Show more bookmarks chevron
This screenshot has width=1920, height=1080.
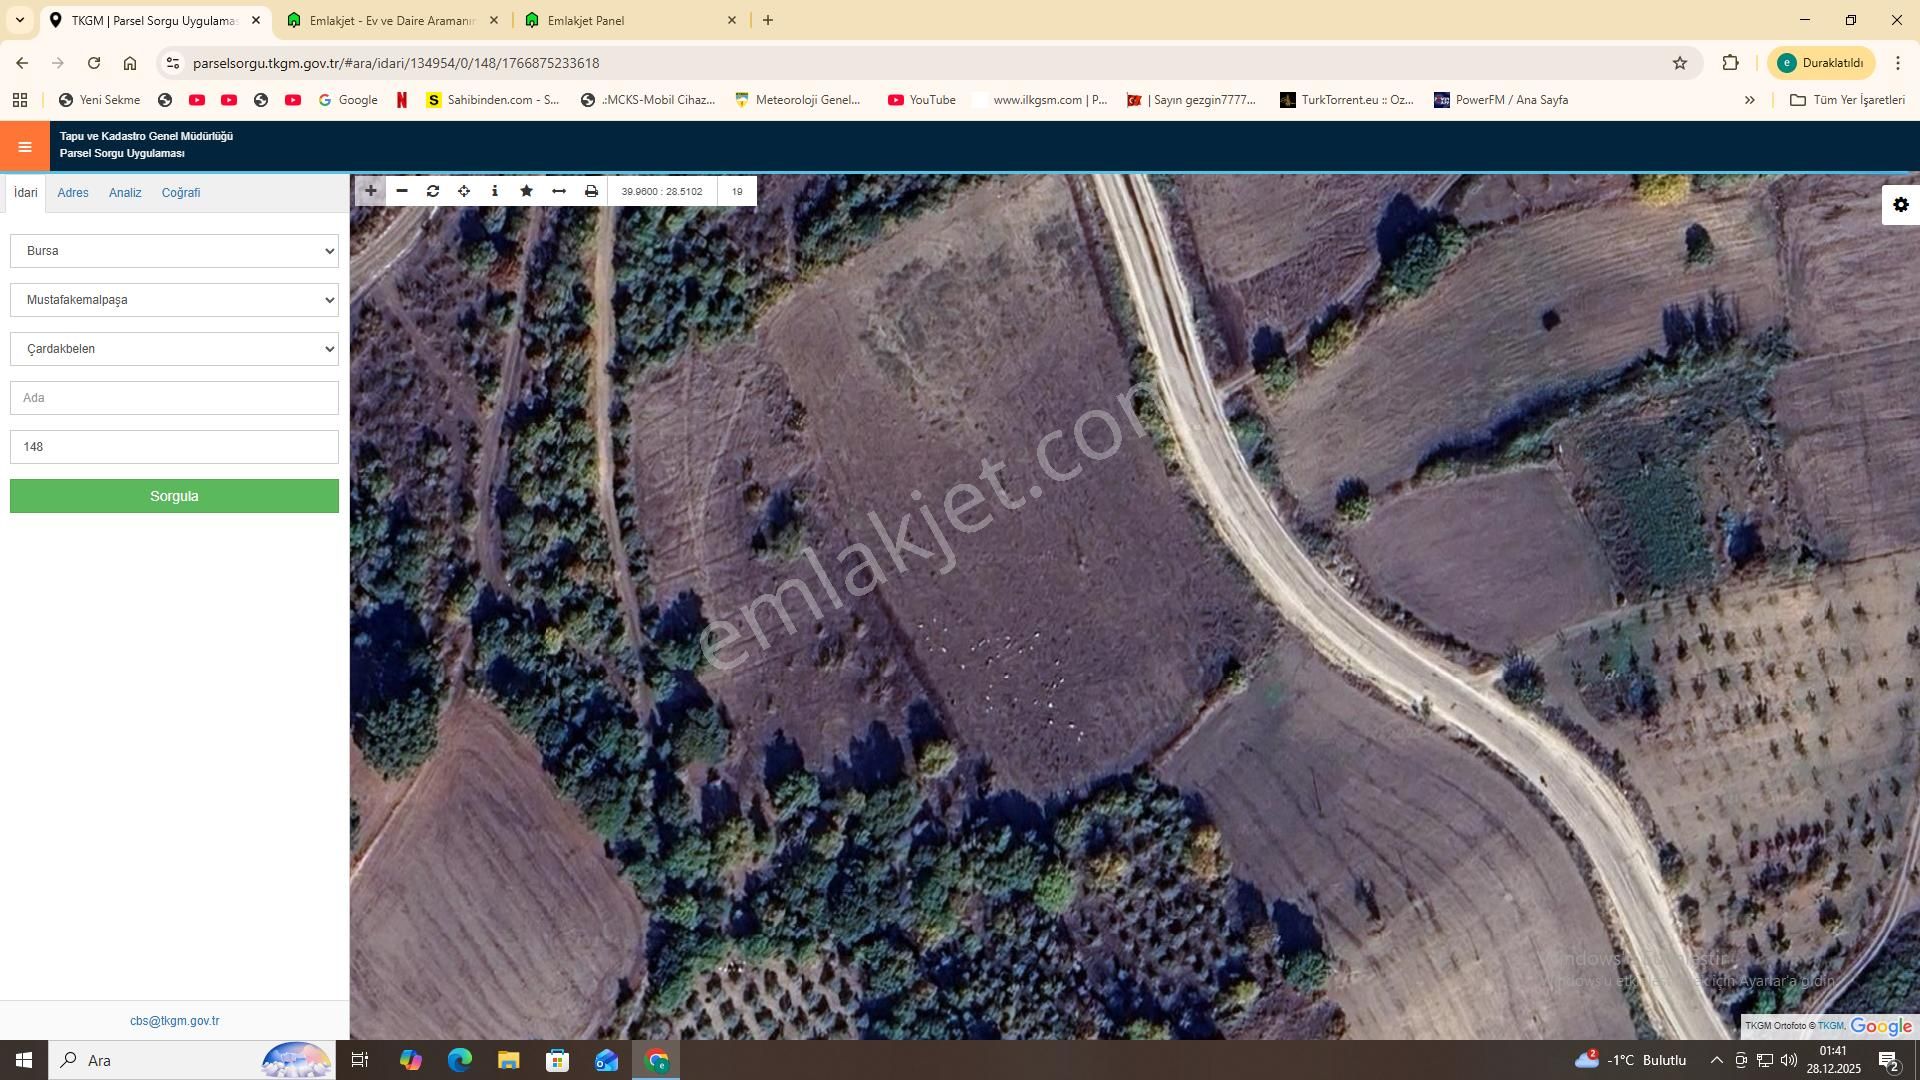point(1749,100)
